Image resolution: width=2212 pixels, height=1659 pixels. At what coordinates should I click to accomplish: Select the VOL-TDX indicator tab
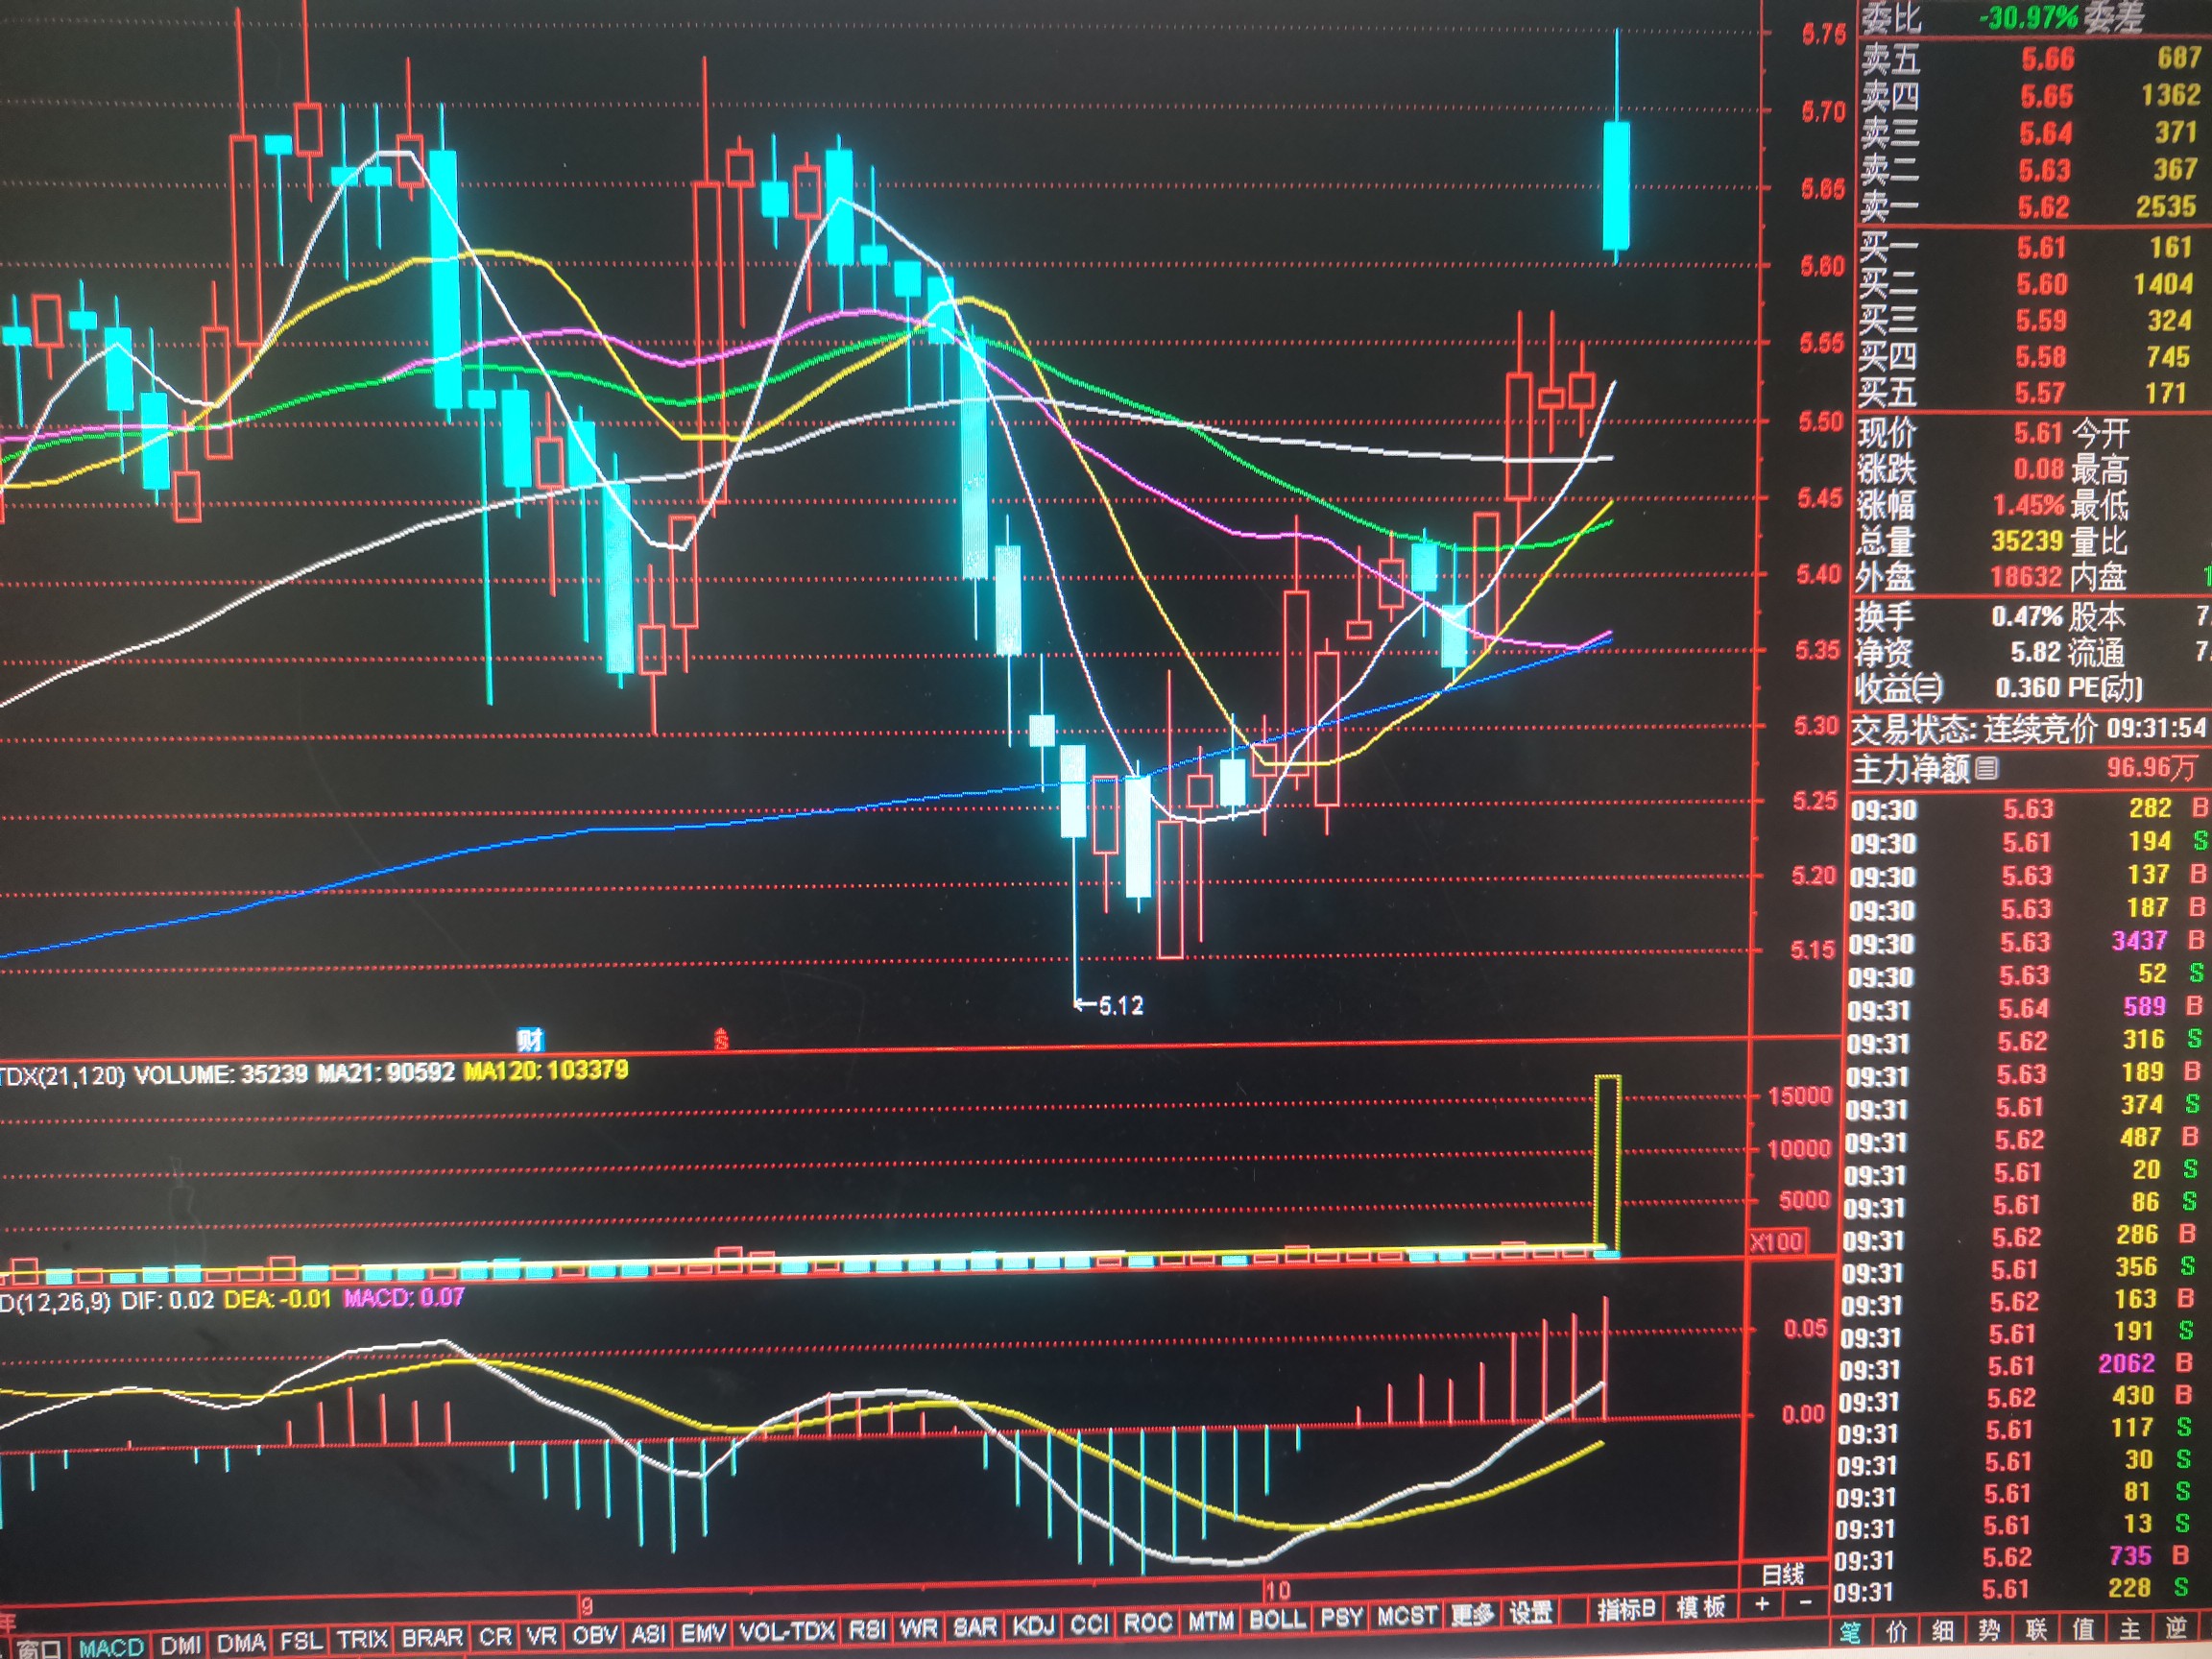786,1631
